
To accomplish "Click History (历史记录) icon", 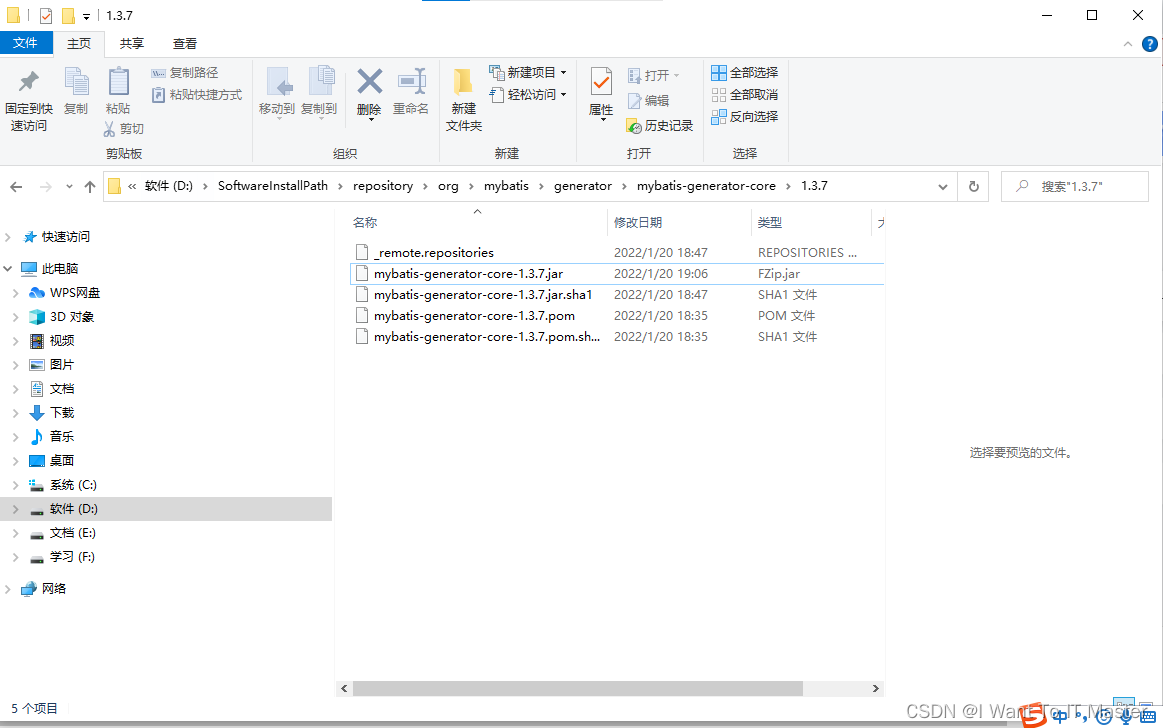I will [x=634, y=126].
